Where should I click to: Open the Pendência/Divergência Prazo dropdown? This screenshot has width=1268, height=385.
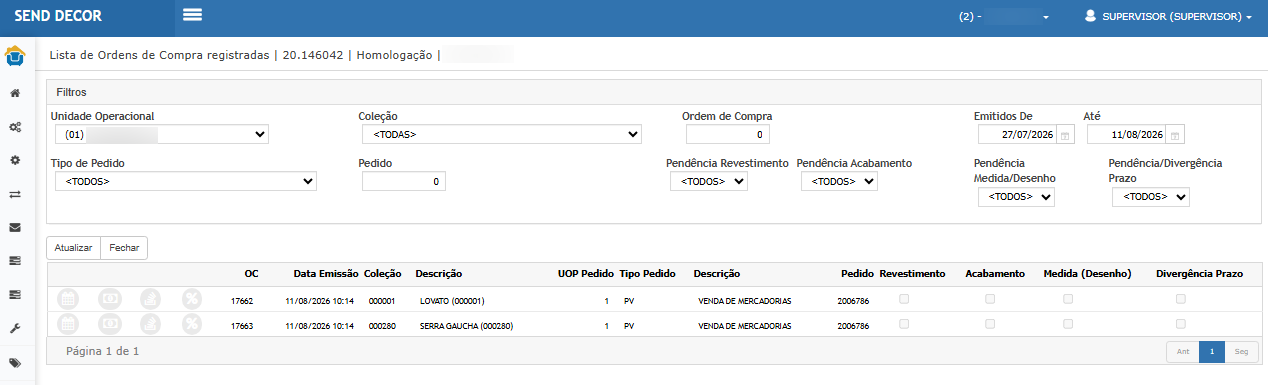(x=1151, y=197)
